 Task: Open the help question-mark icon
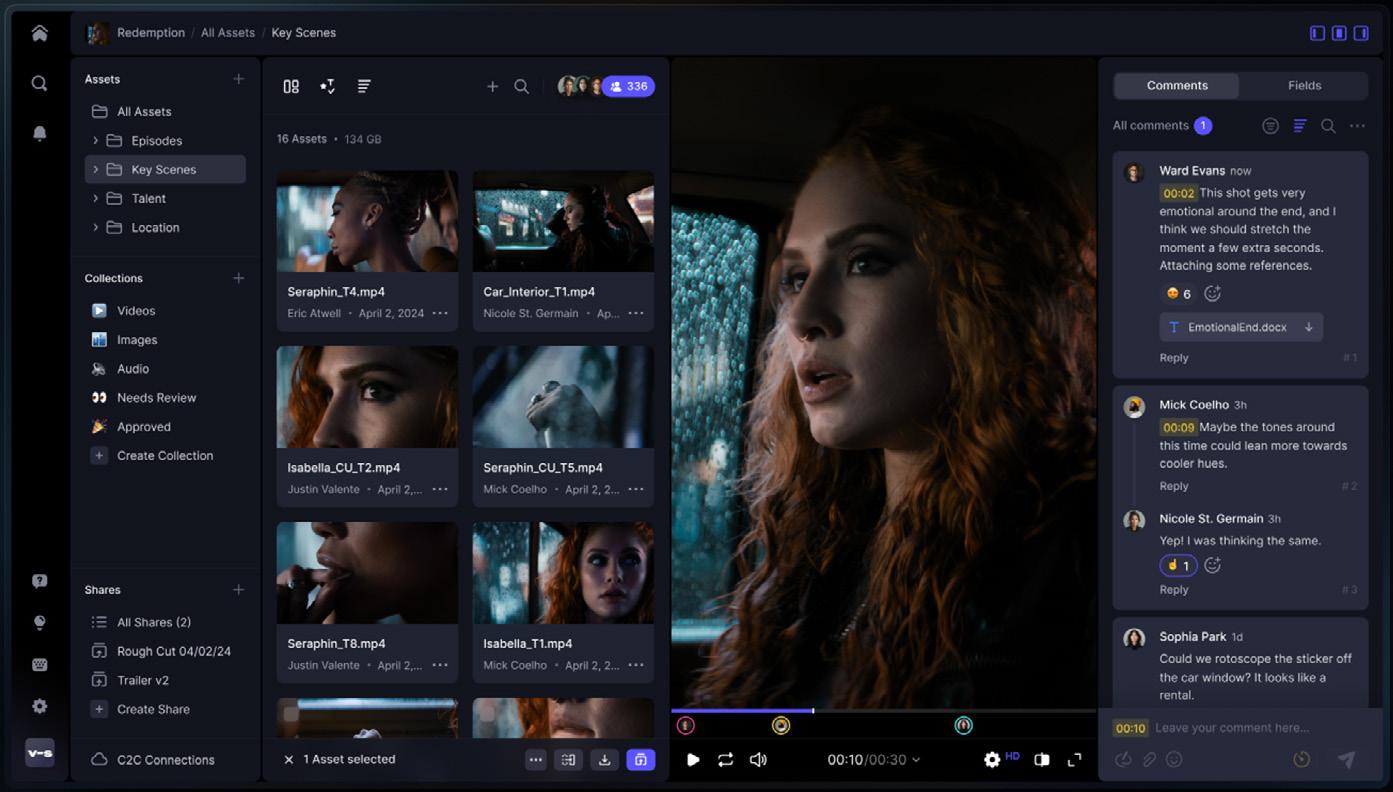tap(39, 581)
